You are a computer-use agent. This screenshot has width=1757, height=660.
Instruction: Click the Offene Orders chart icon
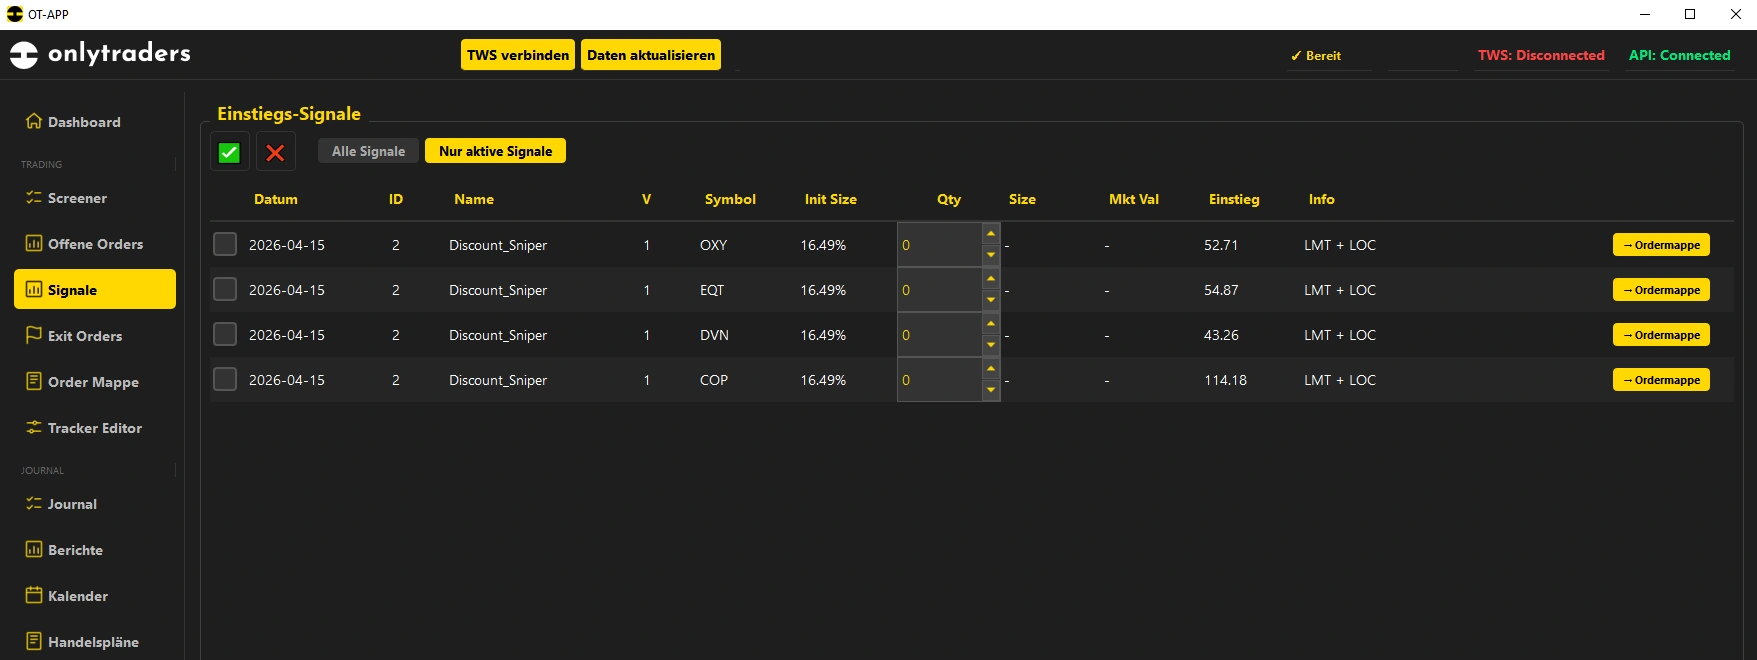(34, 243)
